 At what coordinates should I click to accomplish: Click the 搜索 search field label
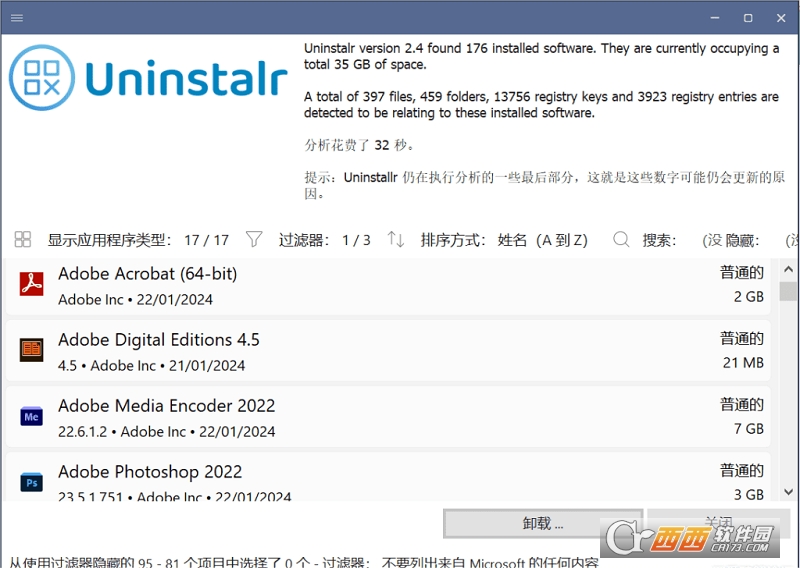[x=659, y=240]
